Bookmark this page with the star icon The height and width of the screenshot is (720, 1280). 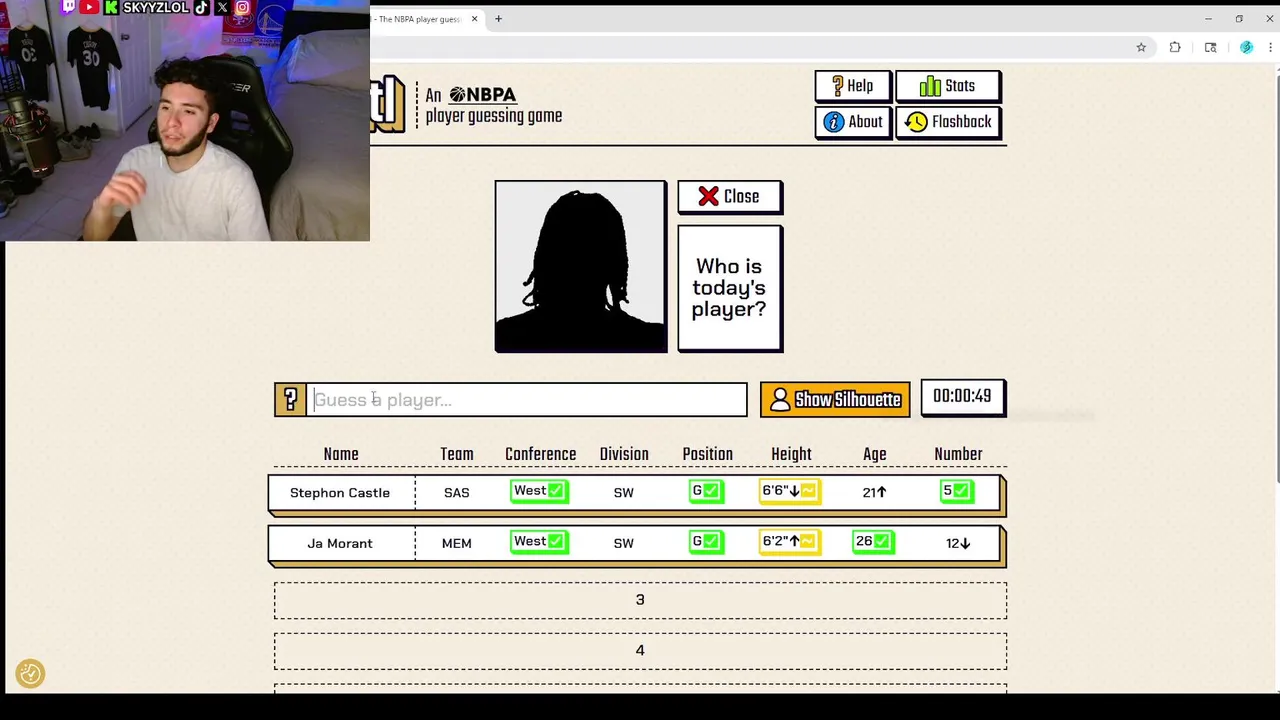coord(1141,47)
